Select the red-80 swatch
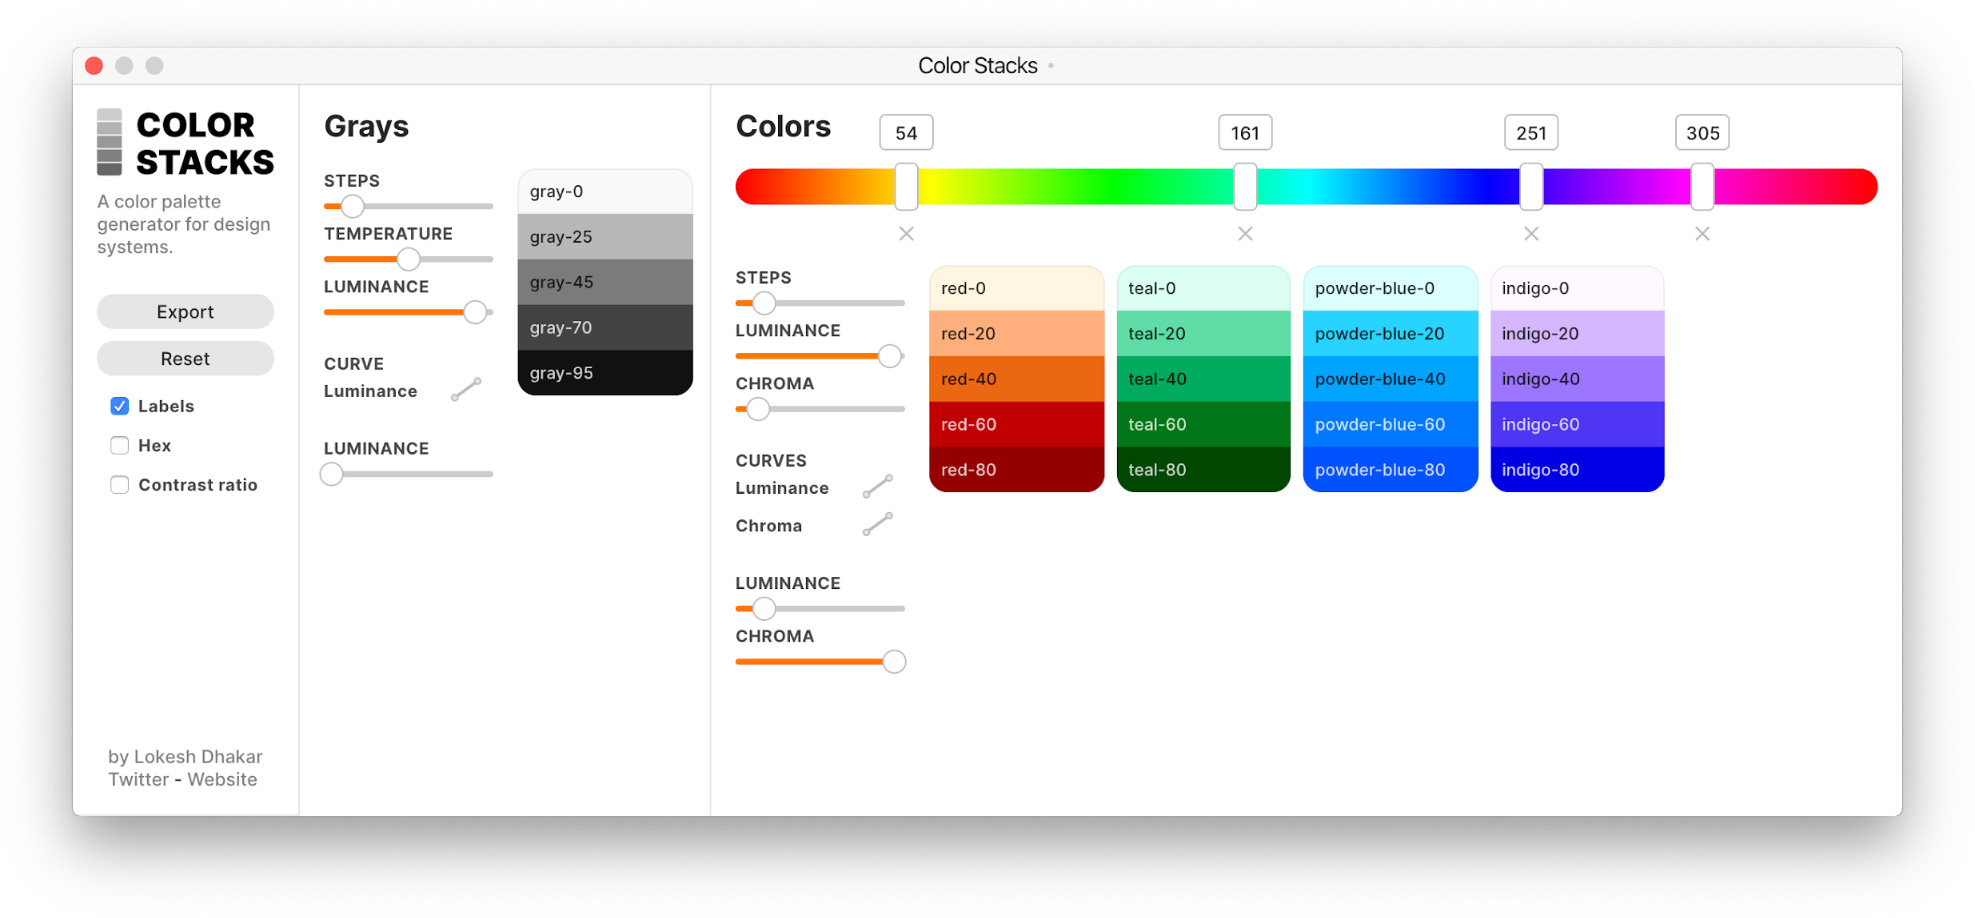Viewport: 1975px width, 918px height. coord(1016,470)
